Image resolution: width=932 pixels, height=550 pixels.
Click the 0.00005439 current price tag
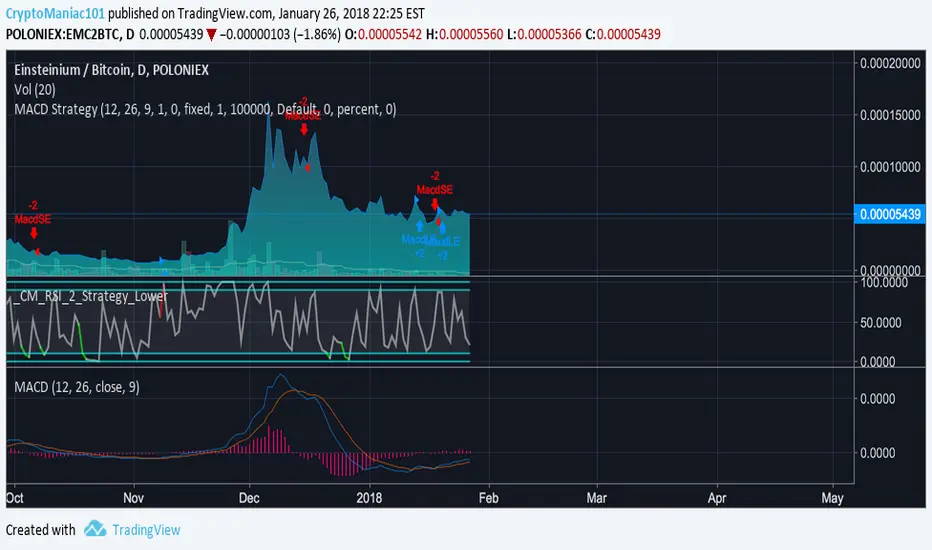point(890,214)
